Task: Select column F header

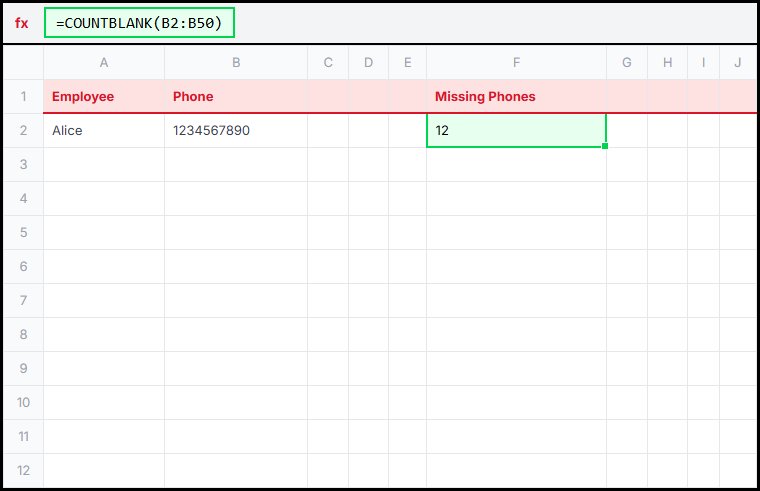Action: [x=516, y=63]
